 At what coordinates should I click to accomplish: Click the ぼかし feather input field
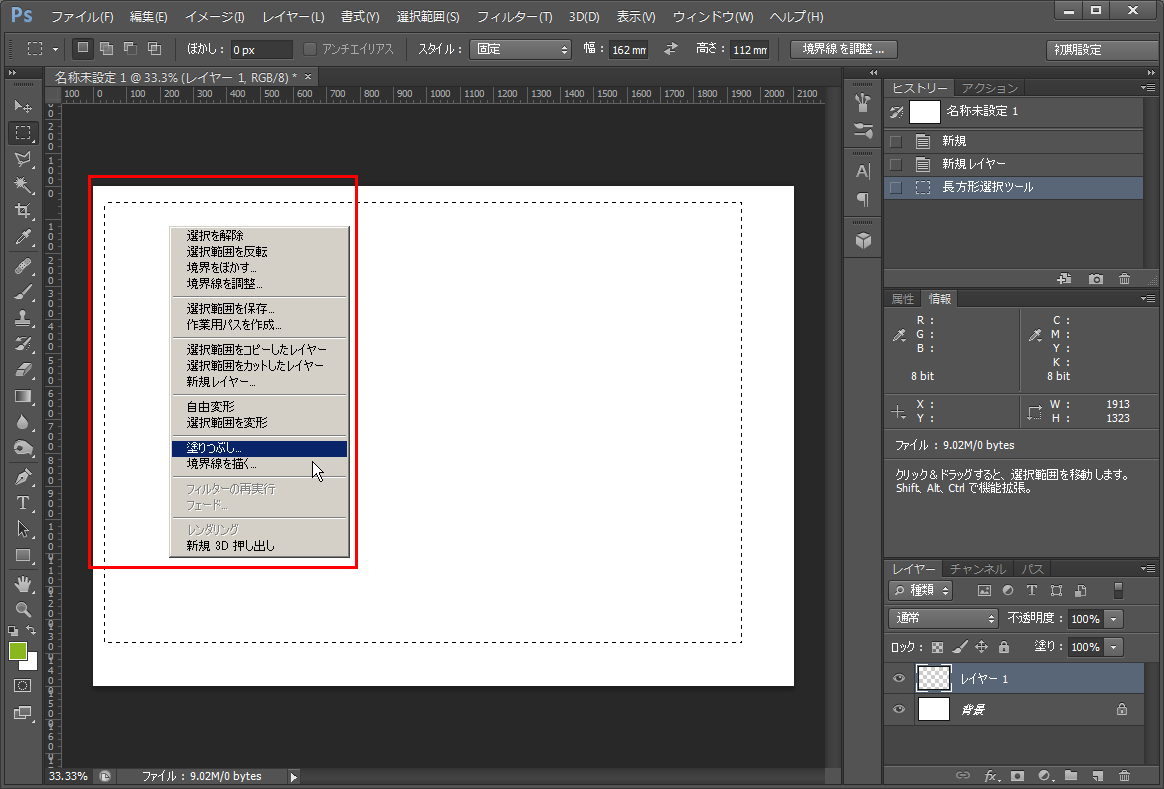261,49
